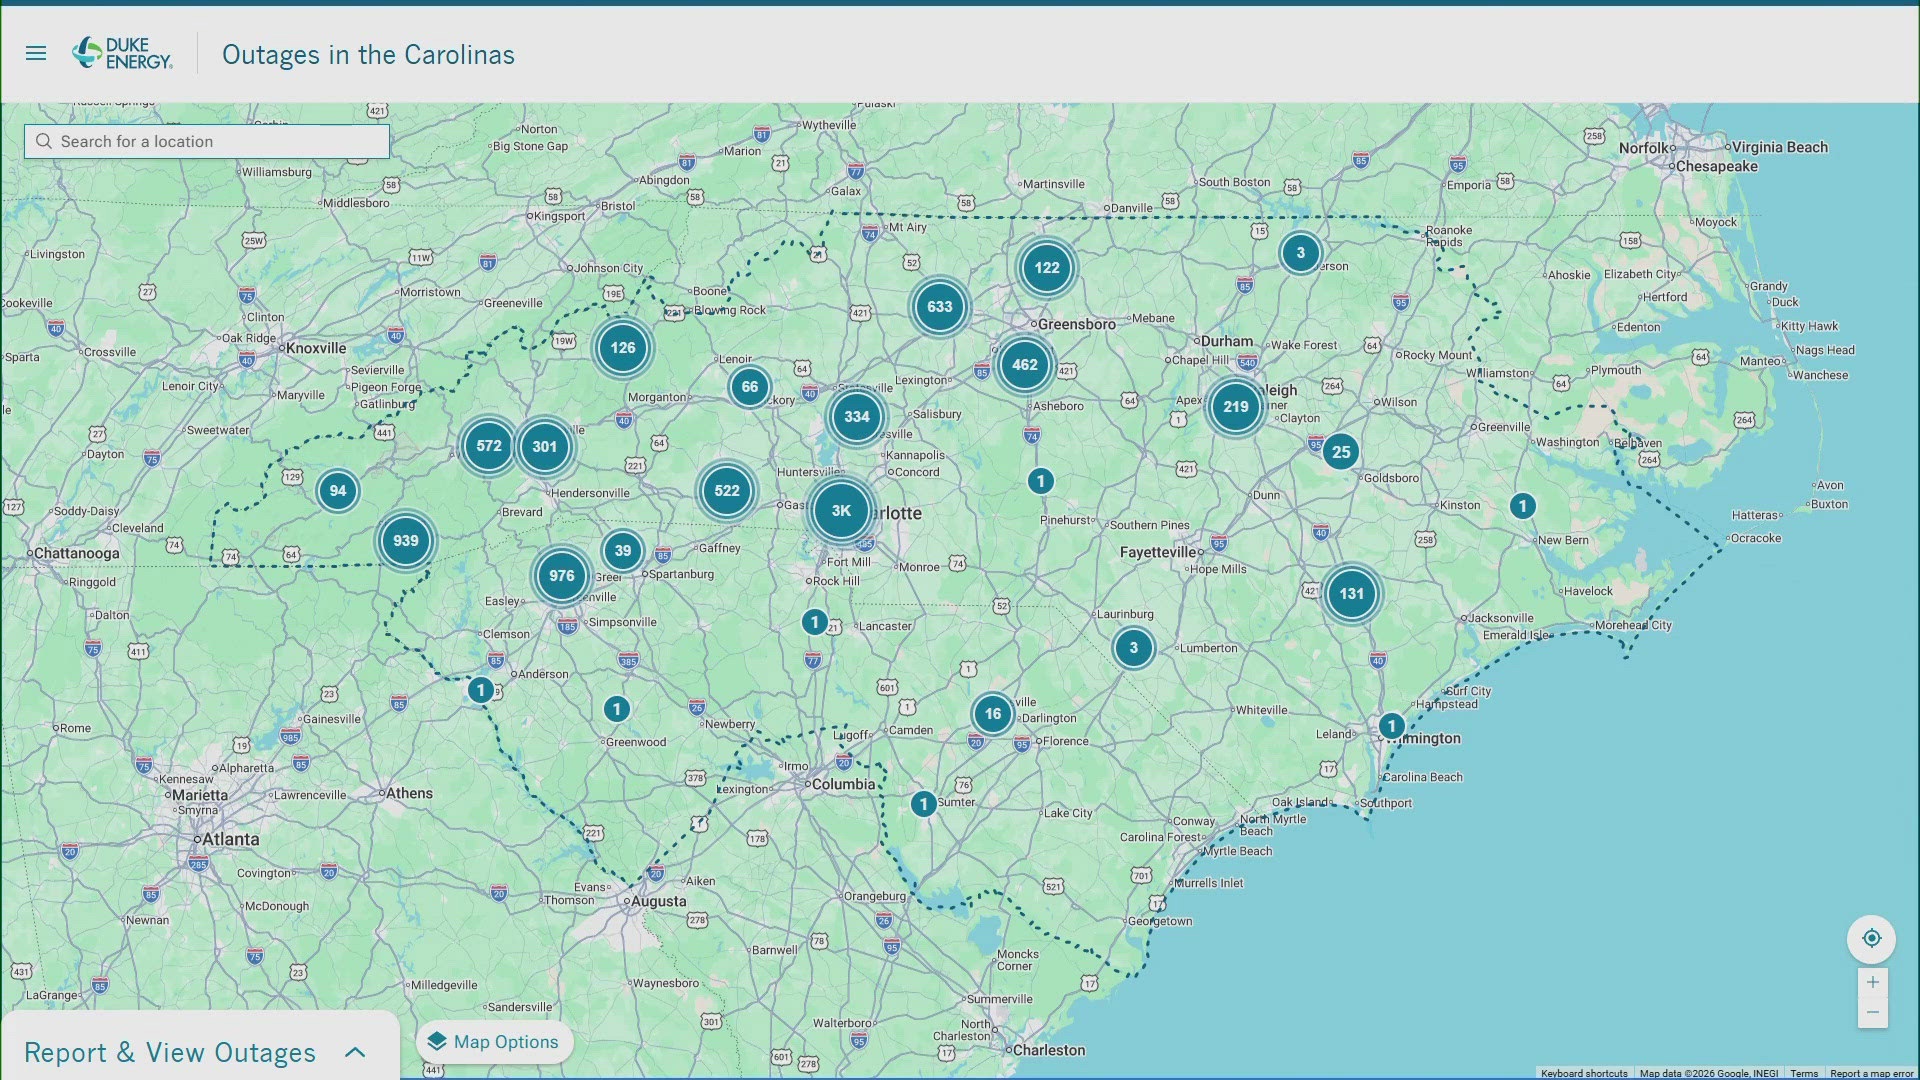Select the 572 outage cluster
1920x1080 pixels.
point(489,445)
